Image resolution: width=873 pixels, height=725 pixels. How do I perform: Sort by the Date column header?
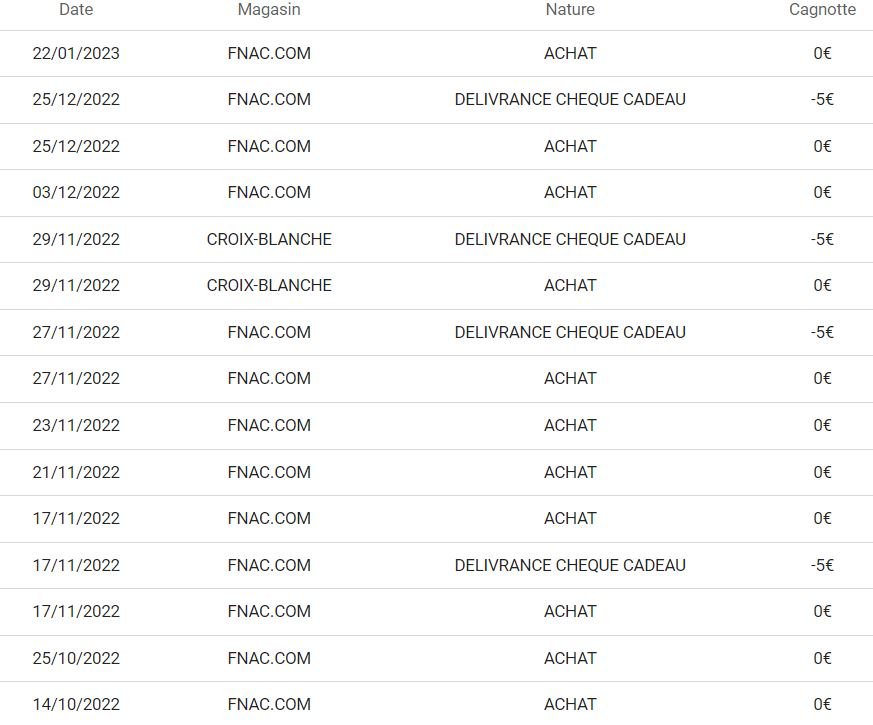click(76, 10)
